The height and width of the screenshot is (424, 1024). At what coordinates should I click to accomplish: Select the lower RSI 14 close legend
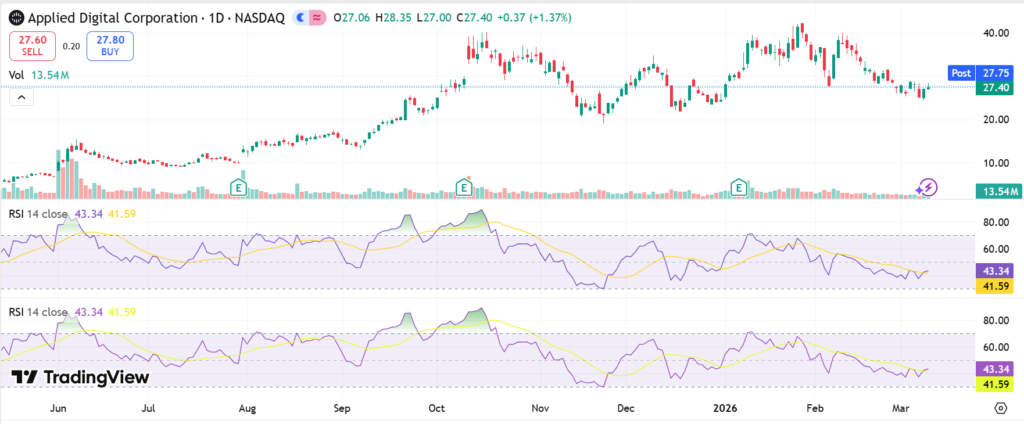point(40,312)
